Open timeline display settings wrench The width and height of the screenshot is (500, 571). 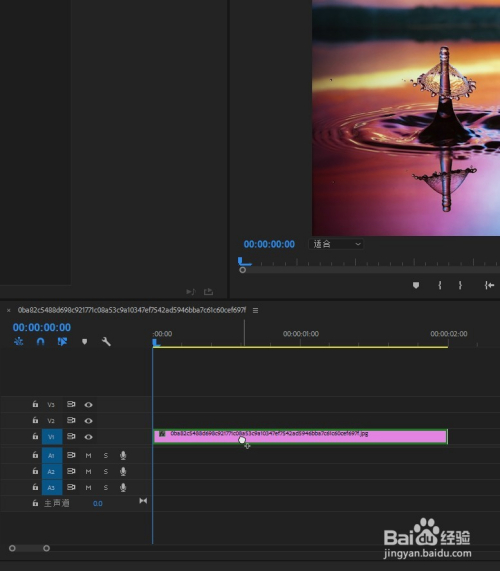tap(106, 342)
